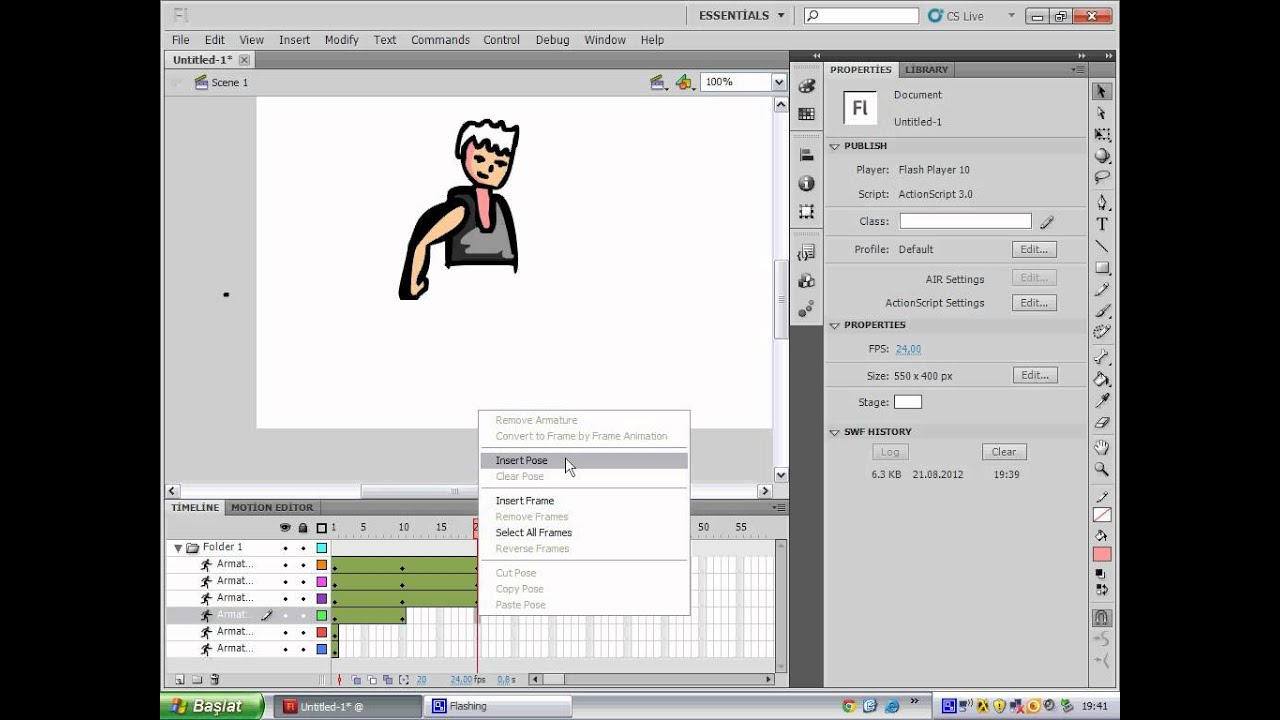Image resolution: width=1280 pixels, height=720 pixels.
Task: Select the Rectangle tool
Action: pos(1102,268)
